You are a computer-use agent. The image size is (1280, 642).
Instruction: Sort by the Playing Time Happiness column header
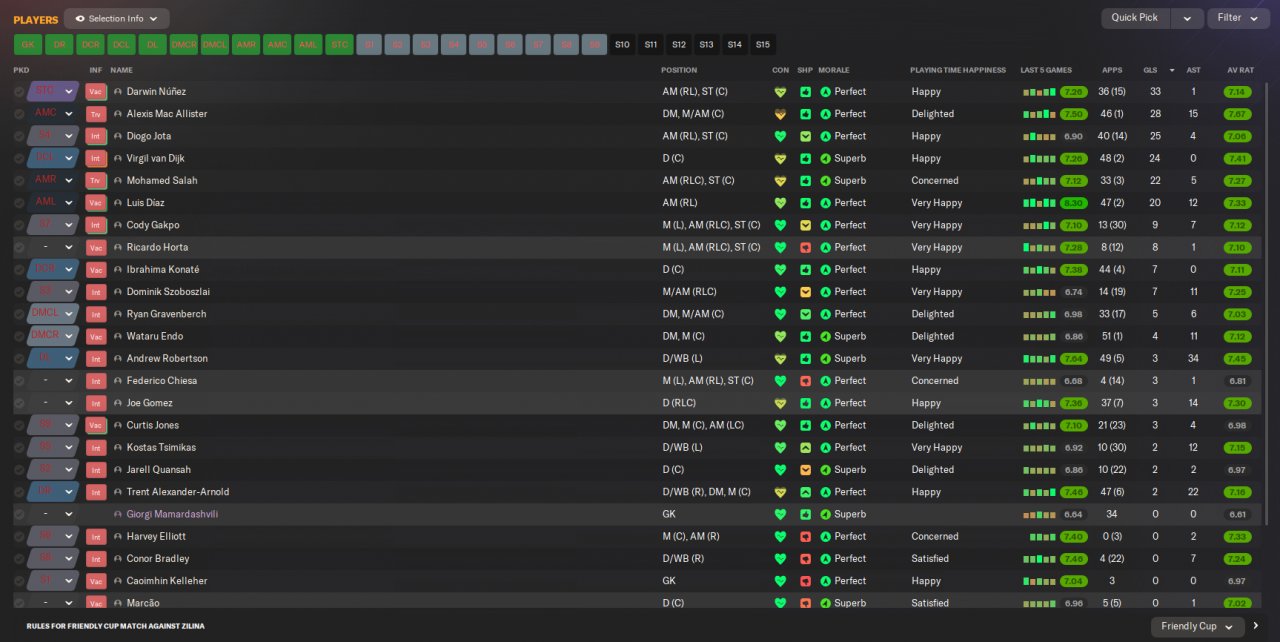[x=957, y=70]
